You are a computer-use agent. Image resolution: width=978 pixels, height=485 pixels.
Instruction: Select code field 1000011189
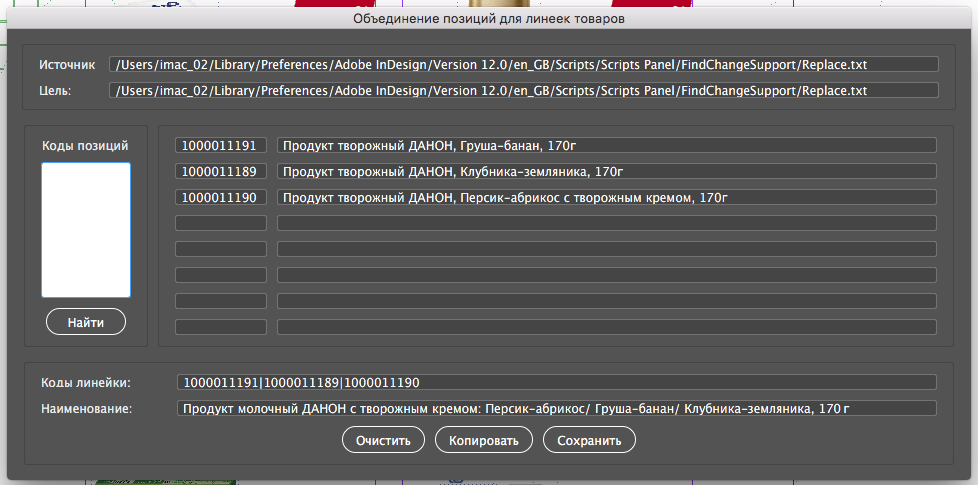pyautogui.click(x=221, y=171)
